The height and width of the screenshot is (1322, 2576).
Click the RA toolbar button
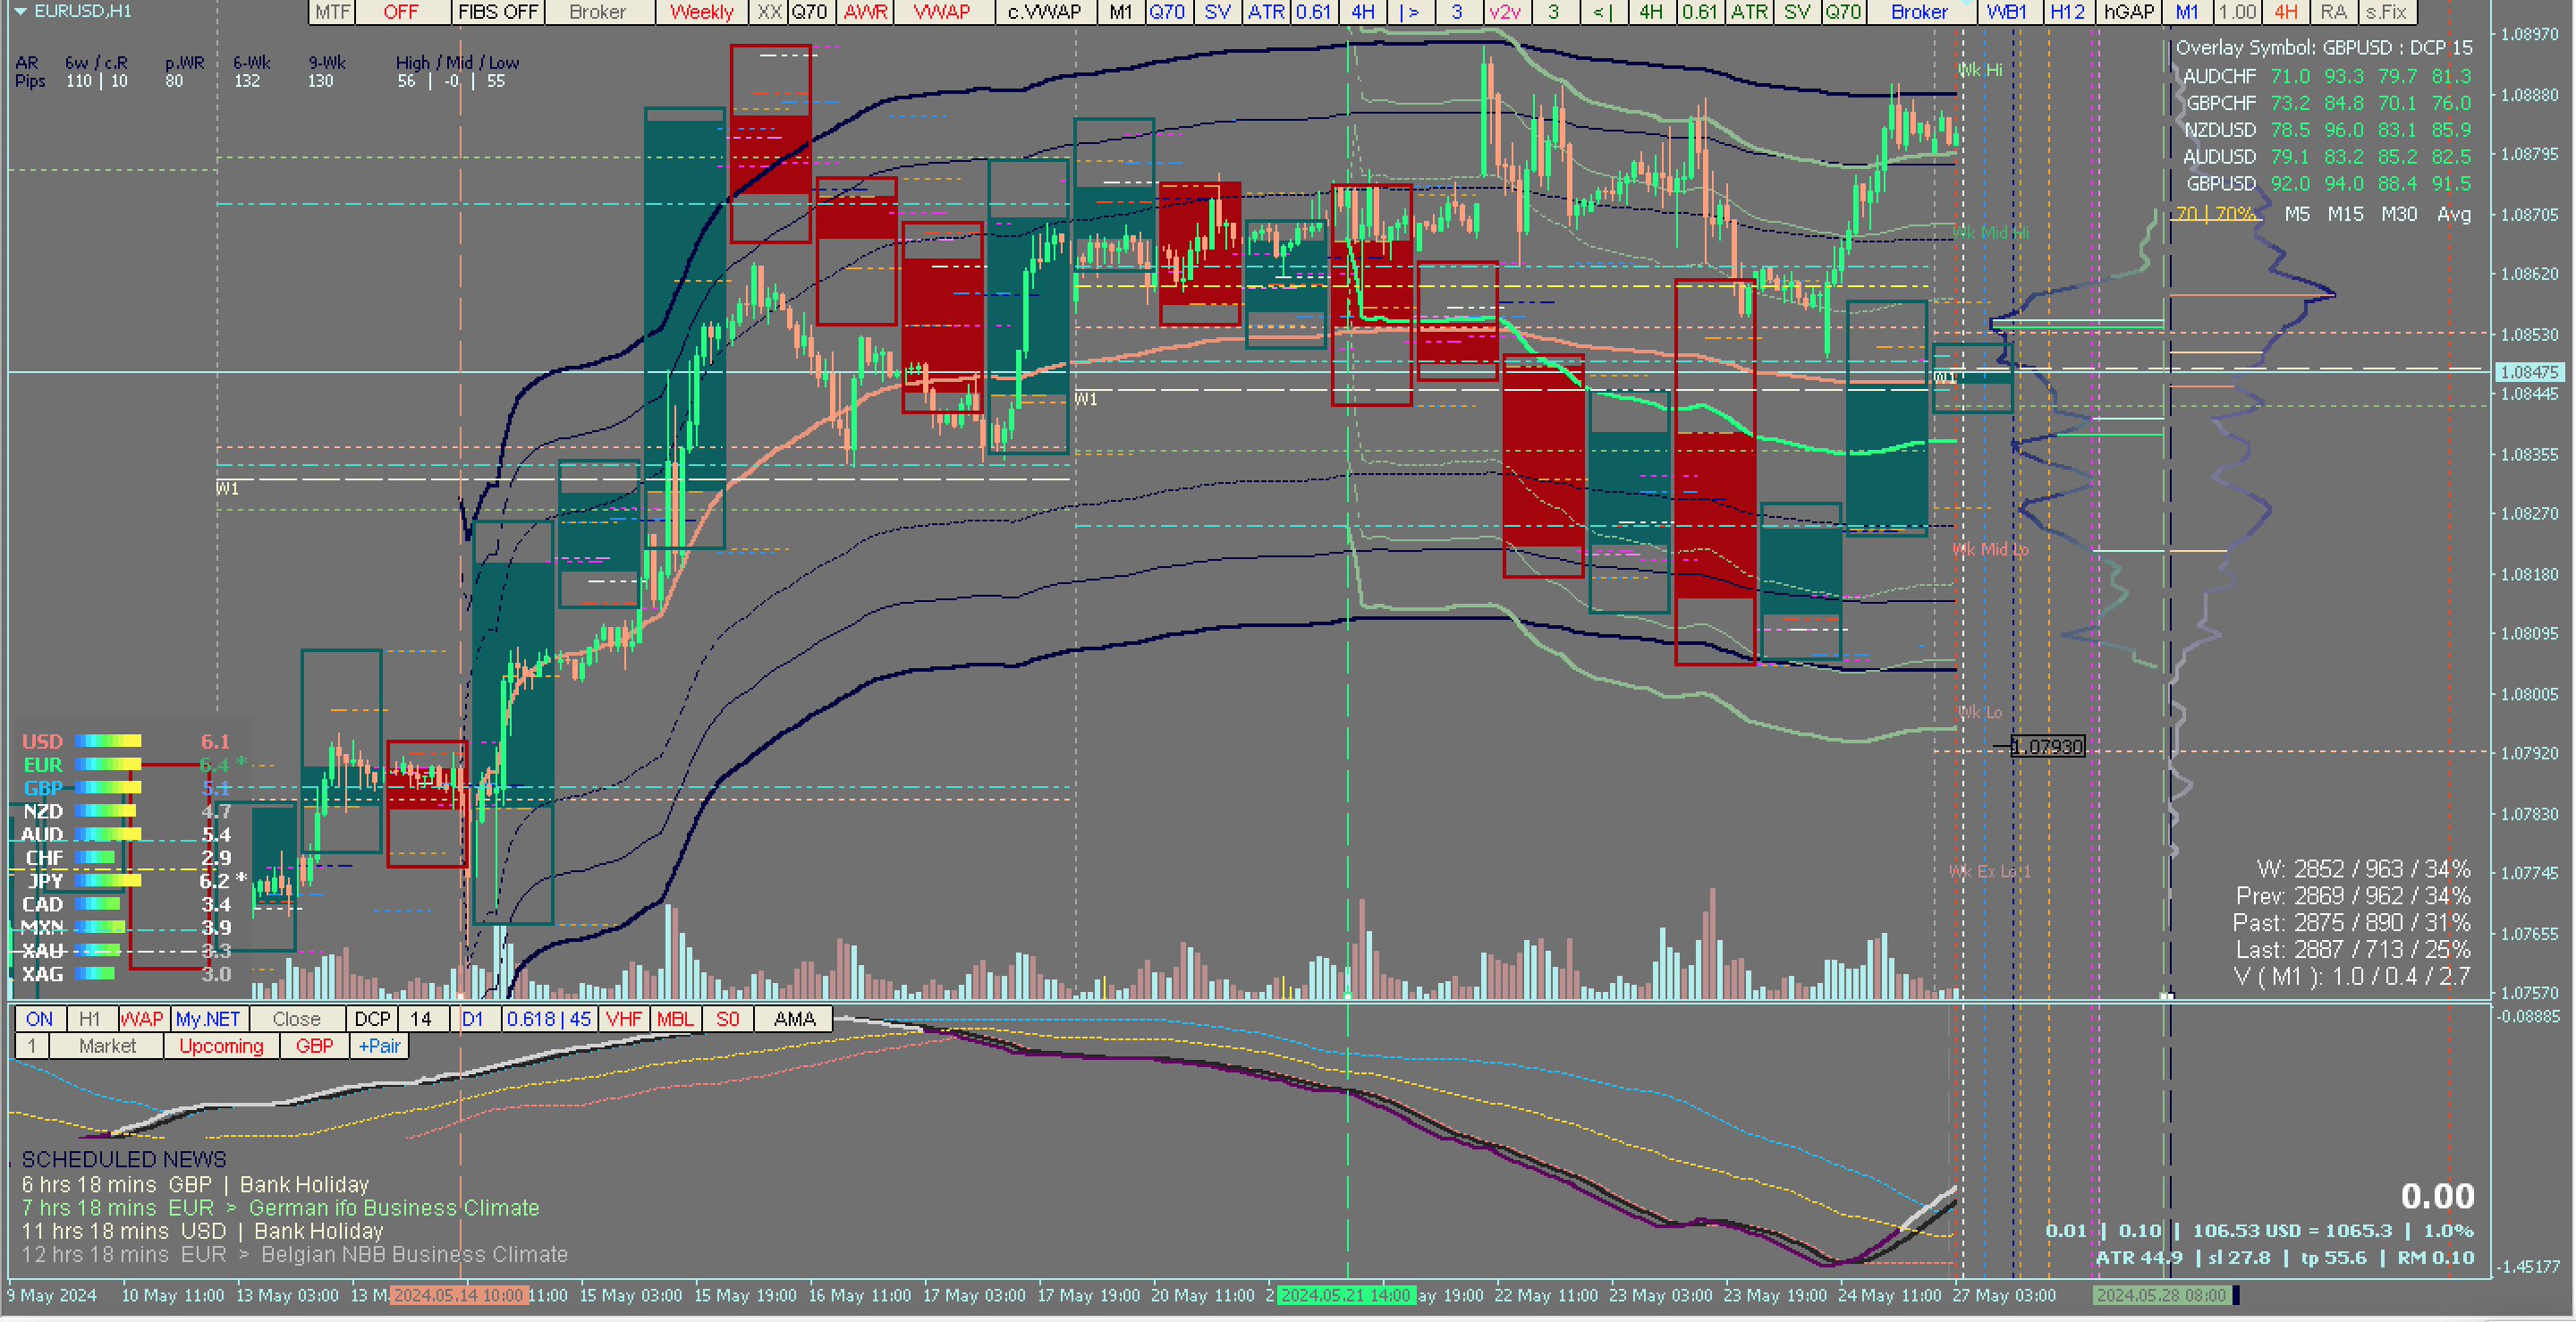[2333, 12]
